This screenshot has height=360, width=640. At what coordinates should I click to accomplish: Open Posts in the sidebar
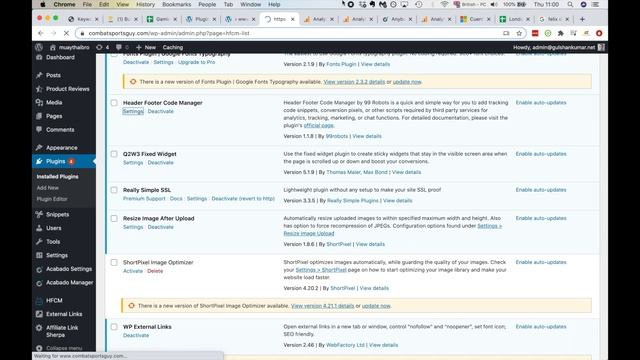point(53,75)
